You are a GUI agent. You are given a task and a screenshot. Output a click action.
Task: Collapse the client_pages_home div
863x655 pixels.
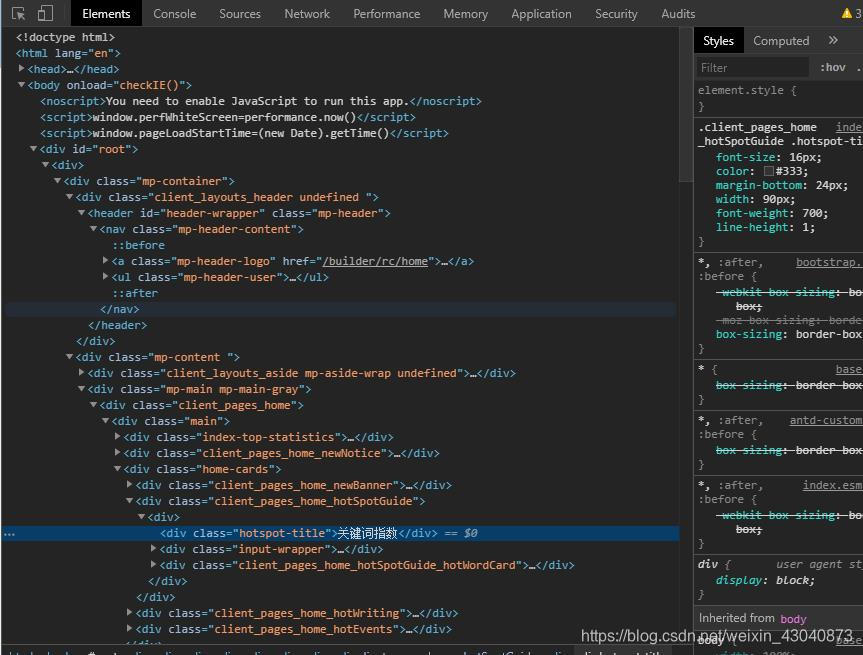coord(94,405)
